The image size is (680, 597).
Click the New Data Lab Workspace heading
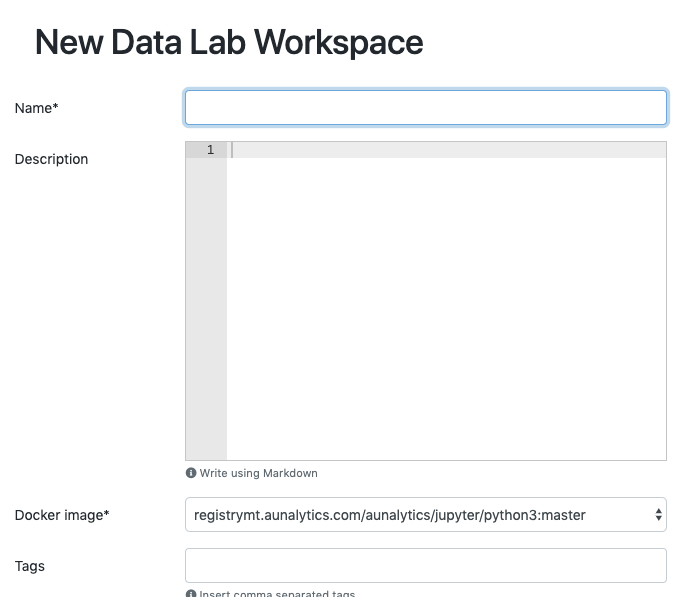[229, 42]
